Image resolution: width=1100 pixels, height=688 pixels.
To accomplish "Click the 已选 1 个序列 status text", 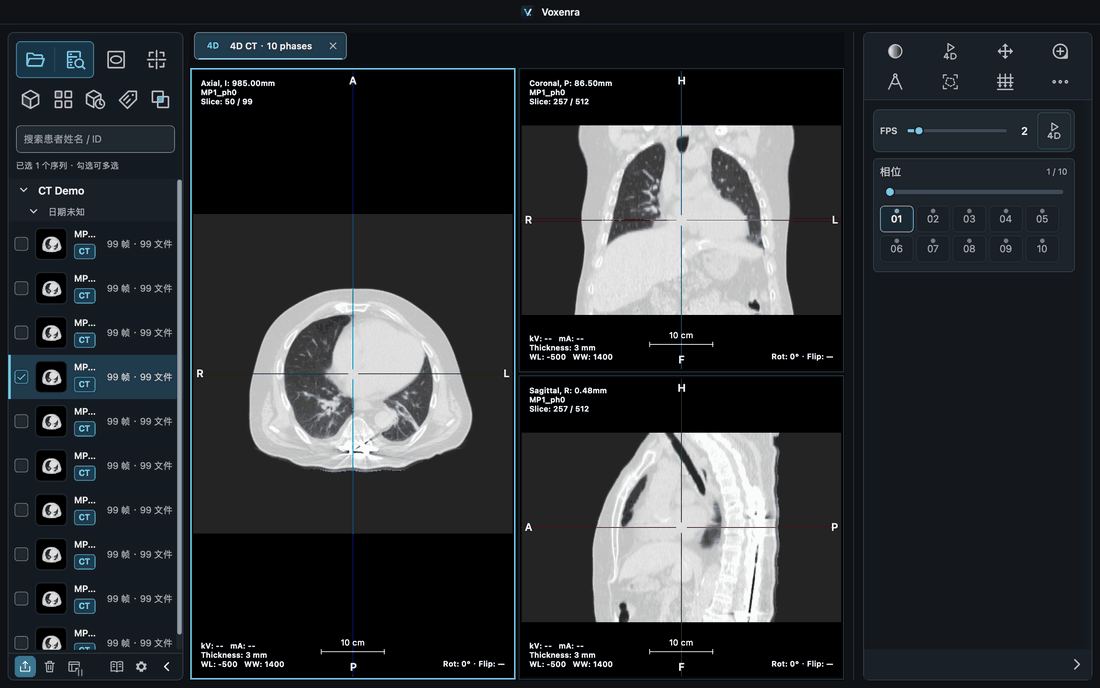I will (67, 166).
